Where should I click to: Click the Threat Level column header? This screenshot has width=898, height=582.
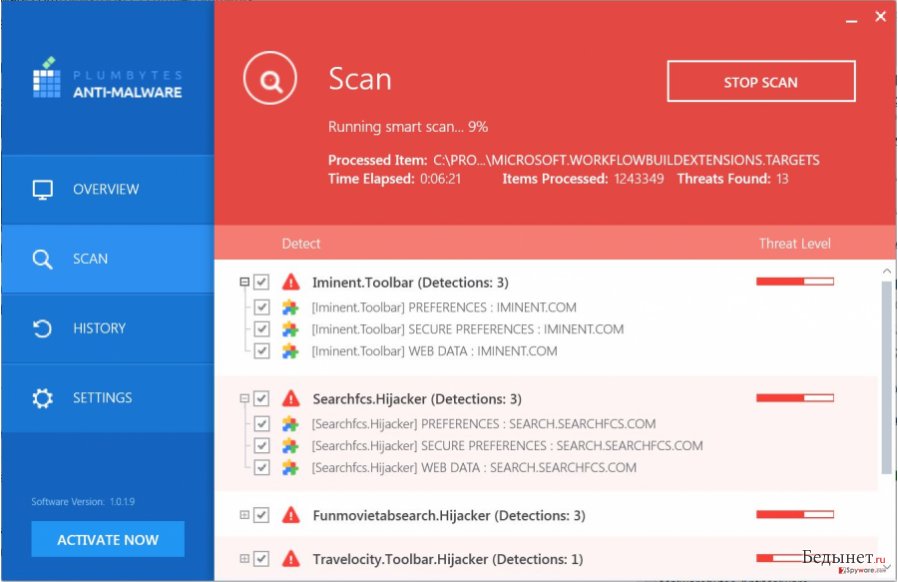pos(794,243)
